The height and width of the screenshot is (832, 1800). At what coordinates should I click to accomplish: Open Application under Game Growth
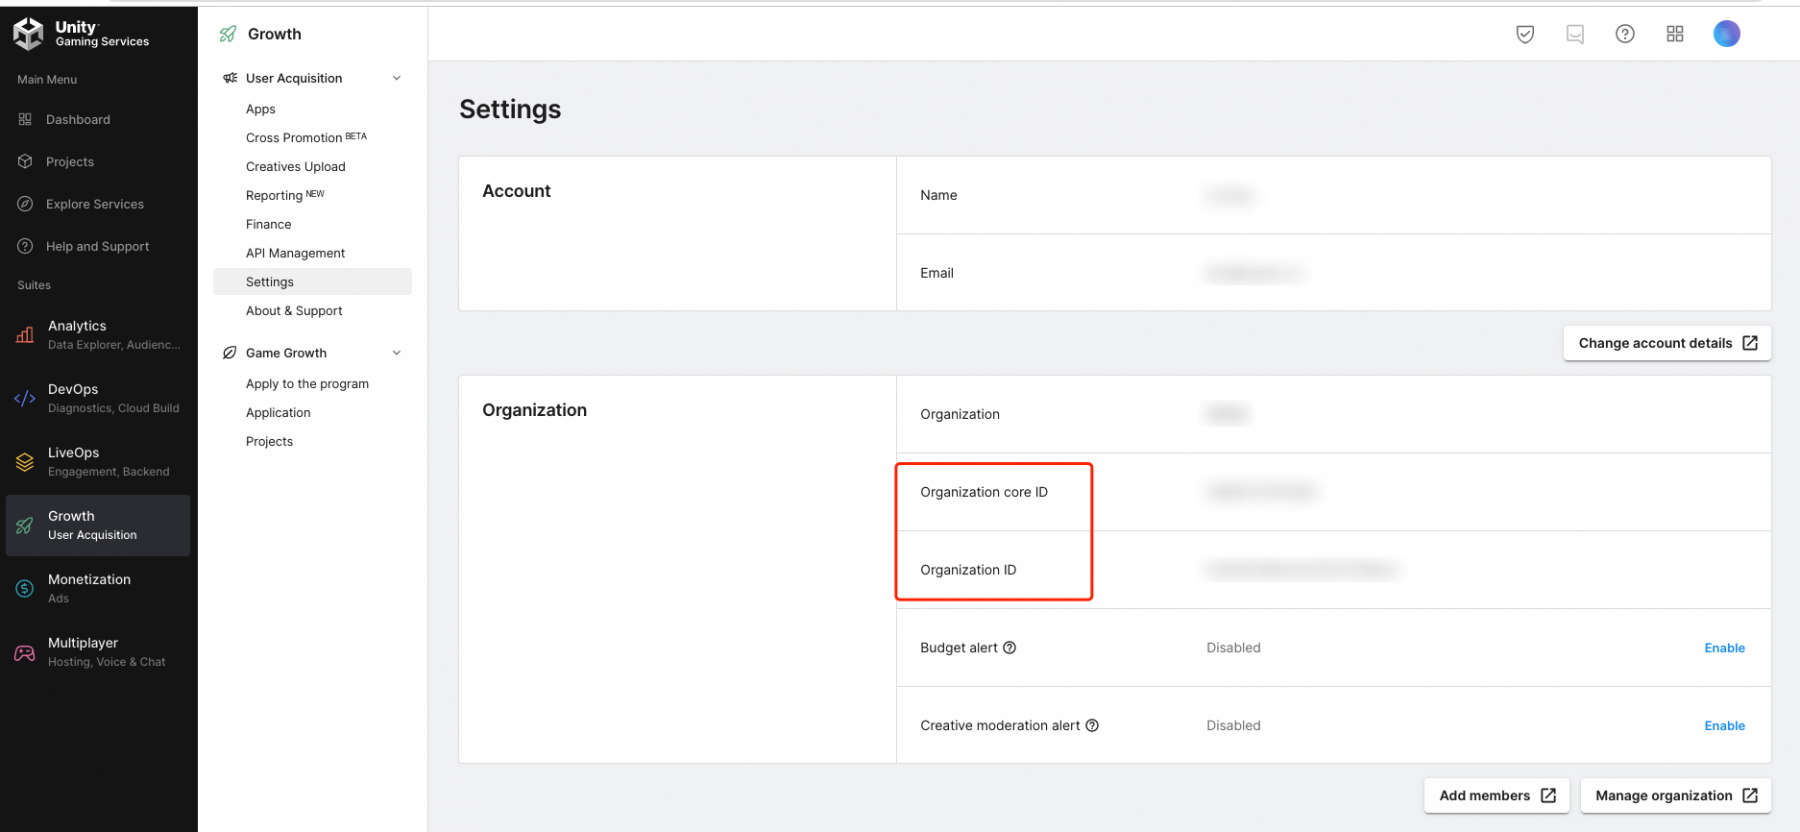tap(278, 413)
